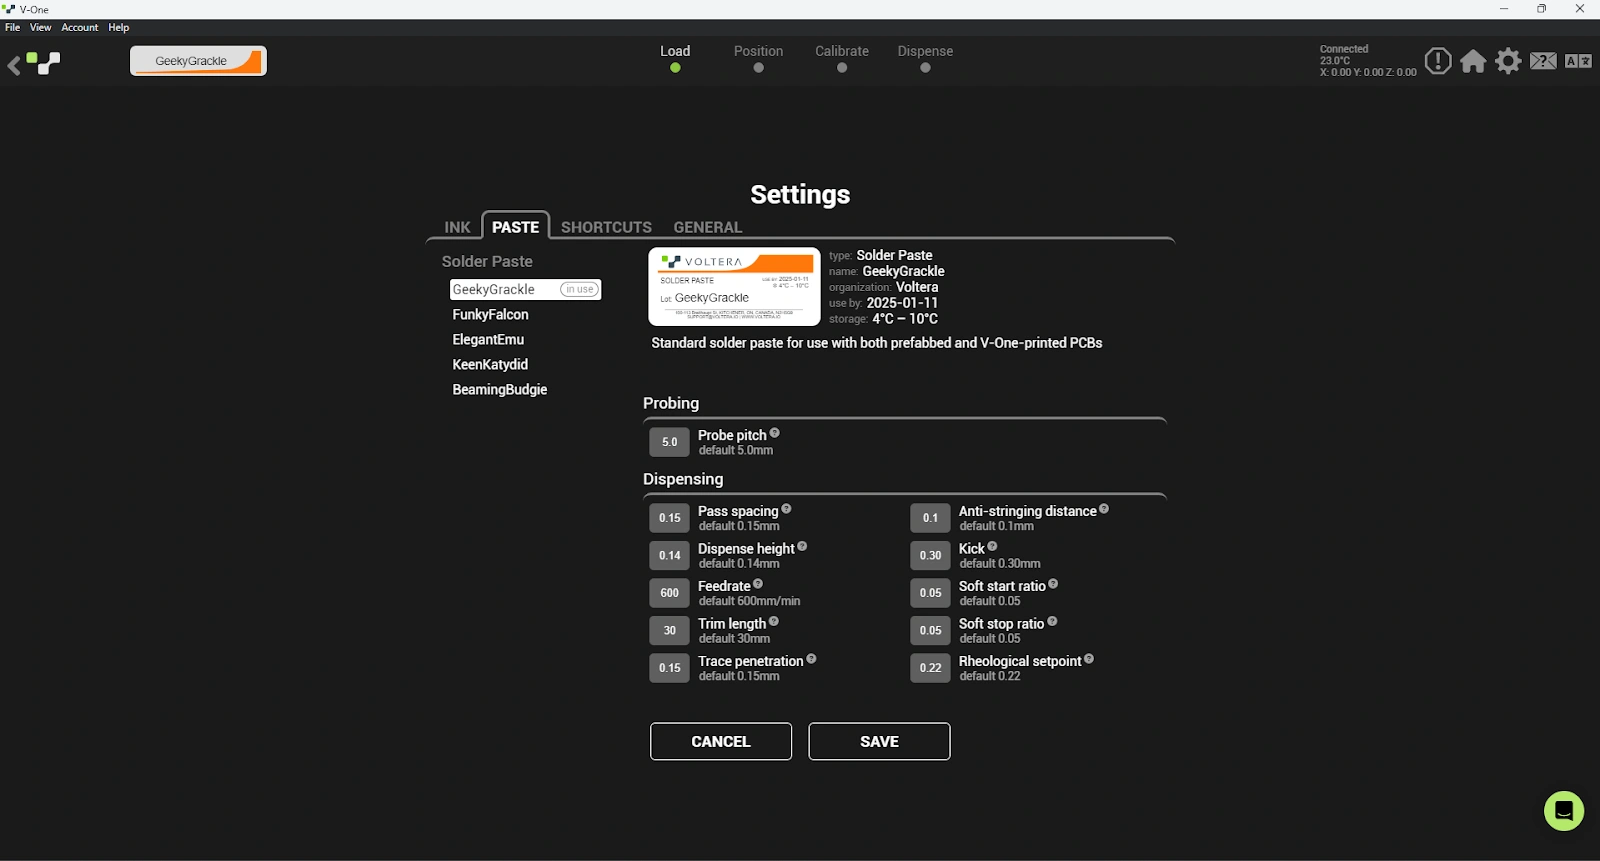The width and height of the screenshot is (1600, 861).
Task: Edit the Trace penetration value field
Action: 669,668
